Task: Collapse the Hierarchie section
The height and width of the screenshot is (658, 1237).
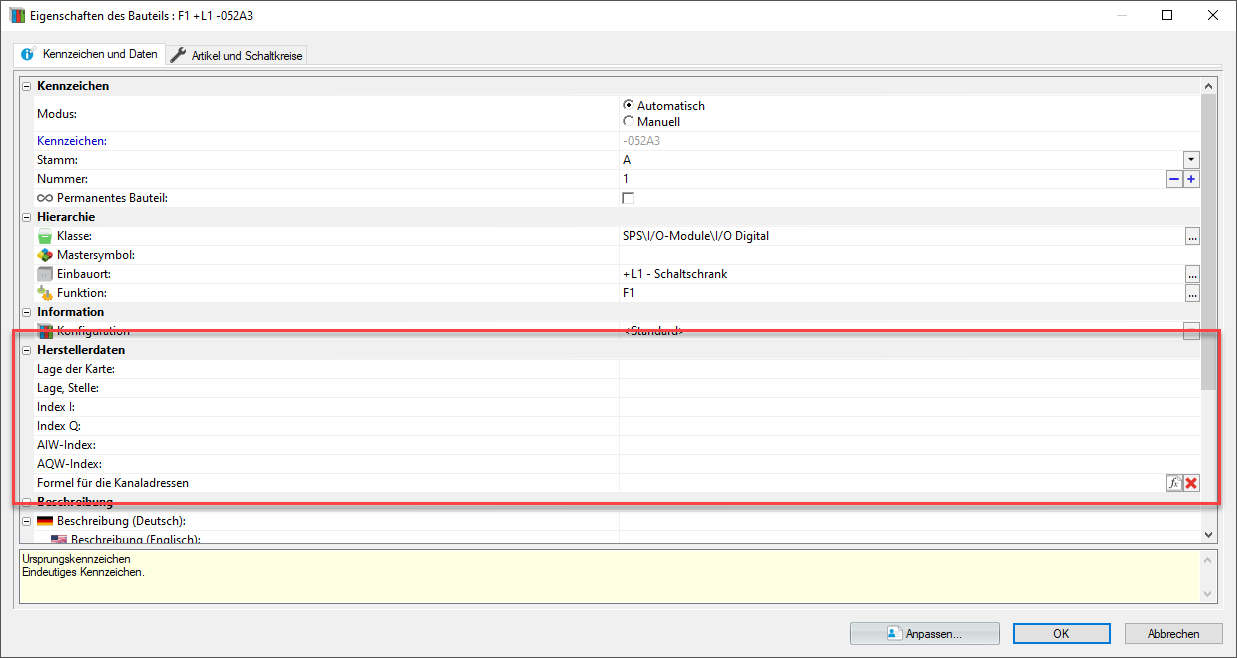Action: (27, 217)
